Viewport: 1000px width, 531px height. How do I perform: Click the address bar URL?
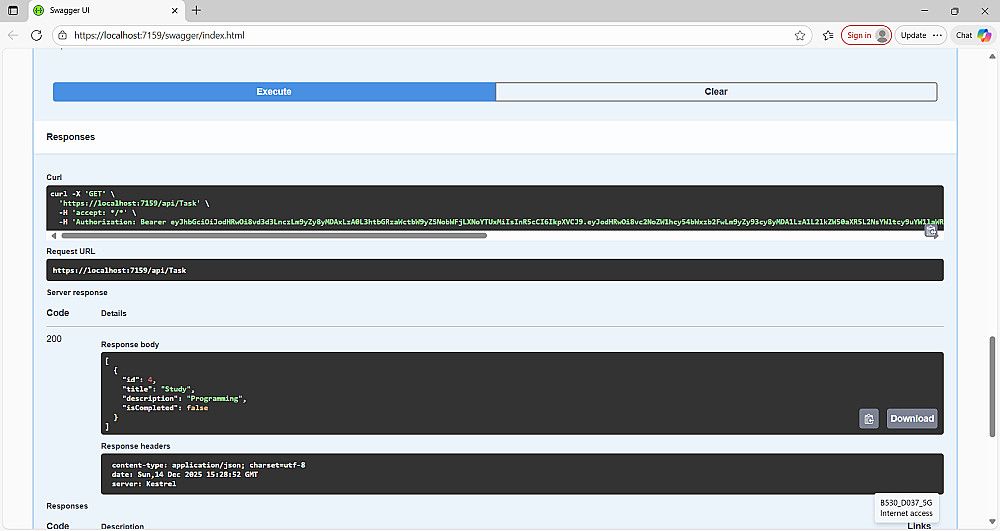tap(159, 36)
